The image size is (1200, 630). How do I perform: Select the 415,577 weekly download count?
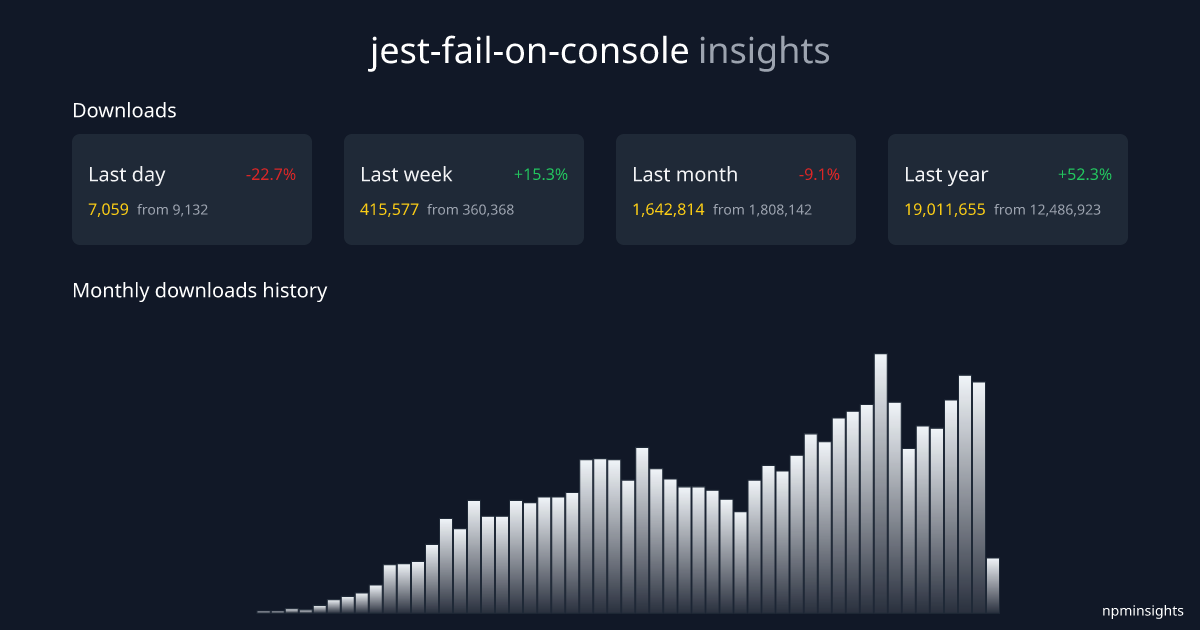[389, 210]
